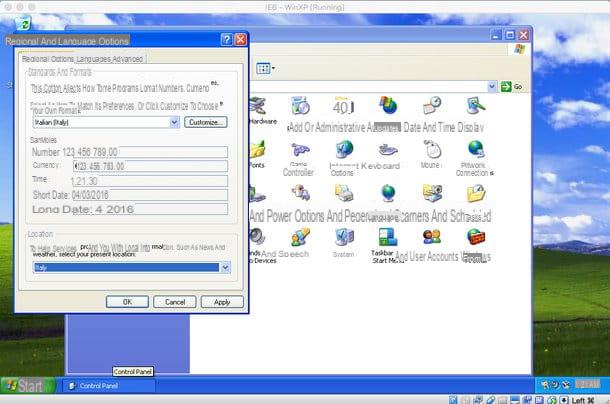Click the Customize button

pos(206,122)
